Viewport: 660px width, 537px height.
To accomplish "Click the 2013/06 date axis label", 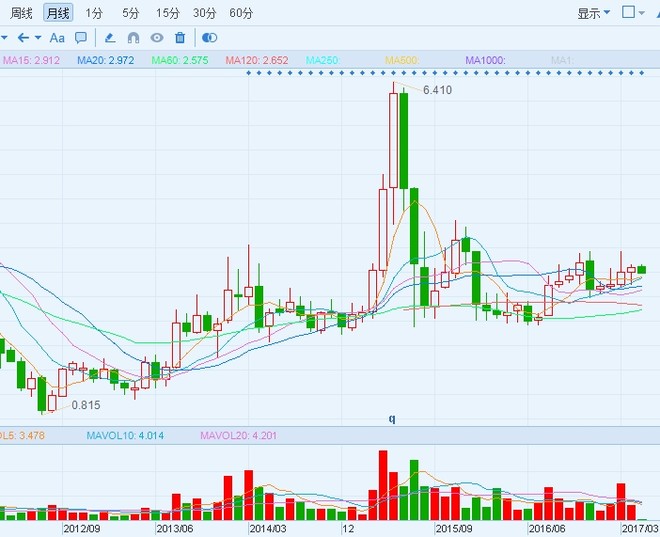I will 175,529.
